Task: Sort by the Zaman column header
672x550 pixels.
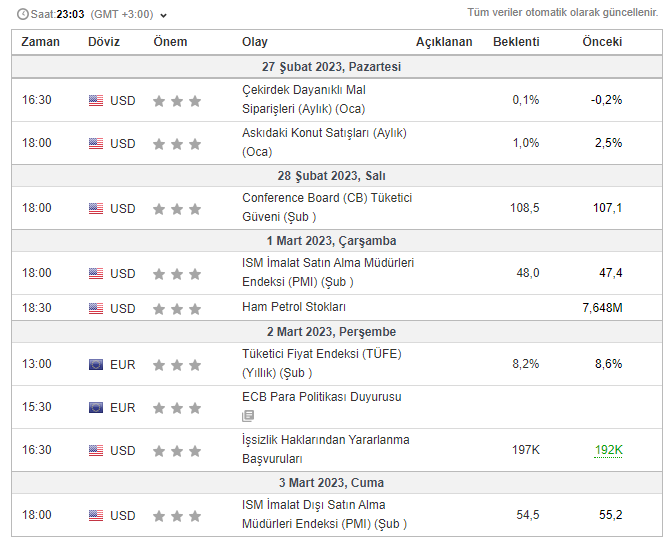Action: [x=40, y=42]
